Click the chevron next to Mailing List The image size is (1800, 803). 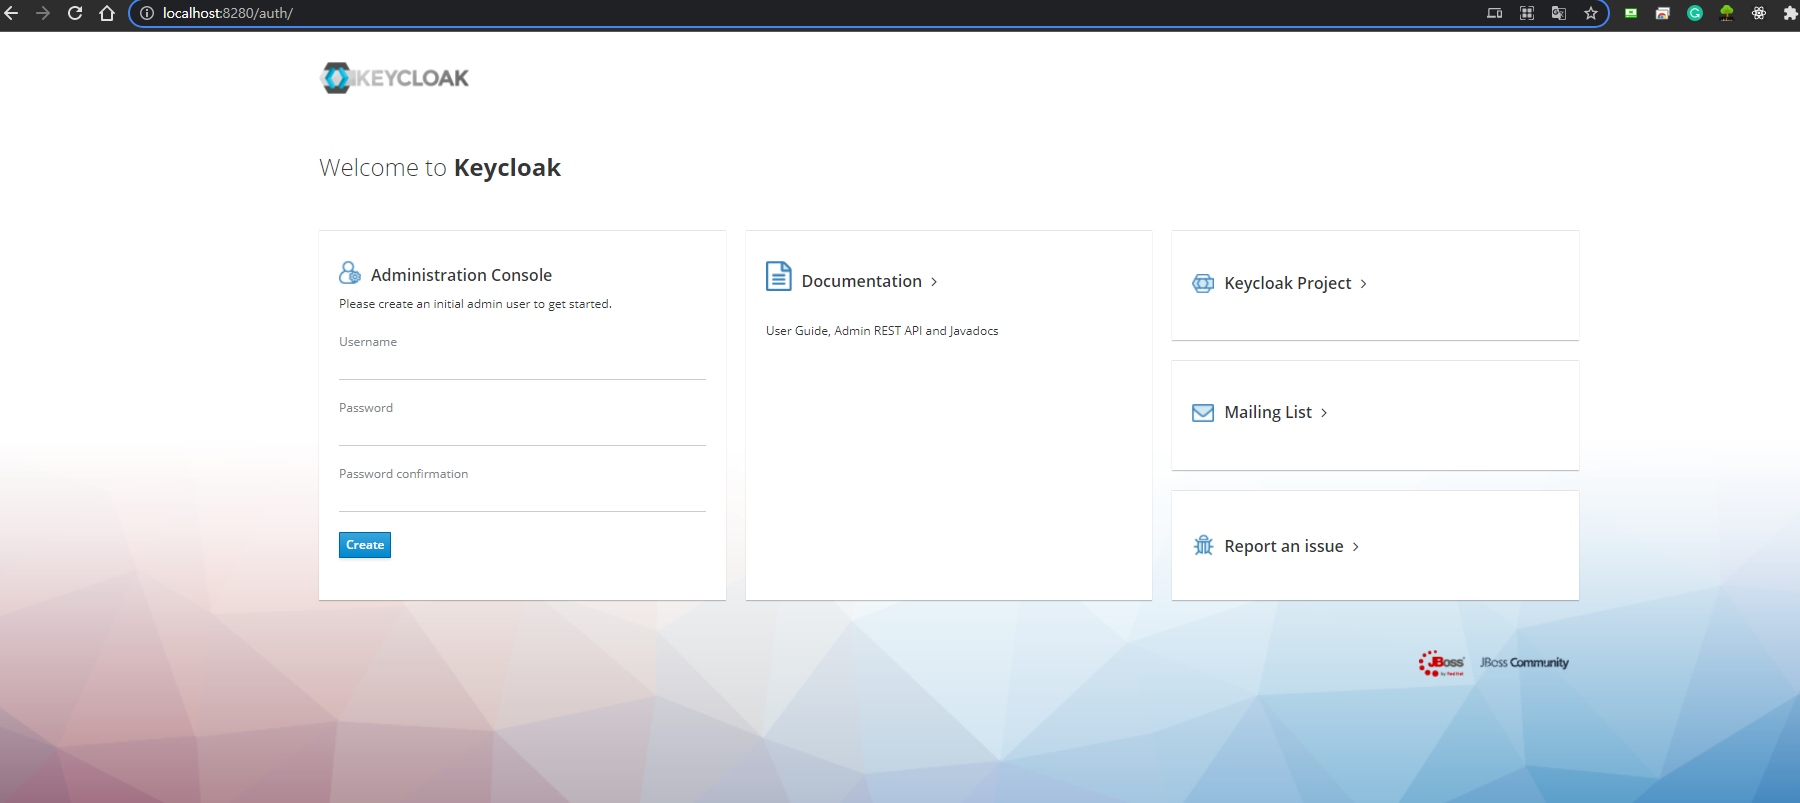point(1324,413)
